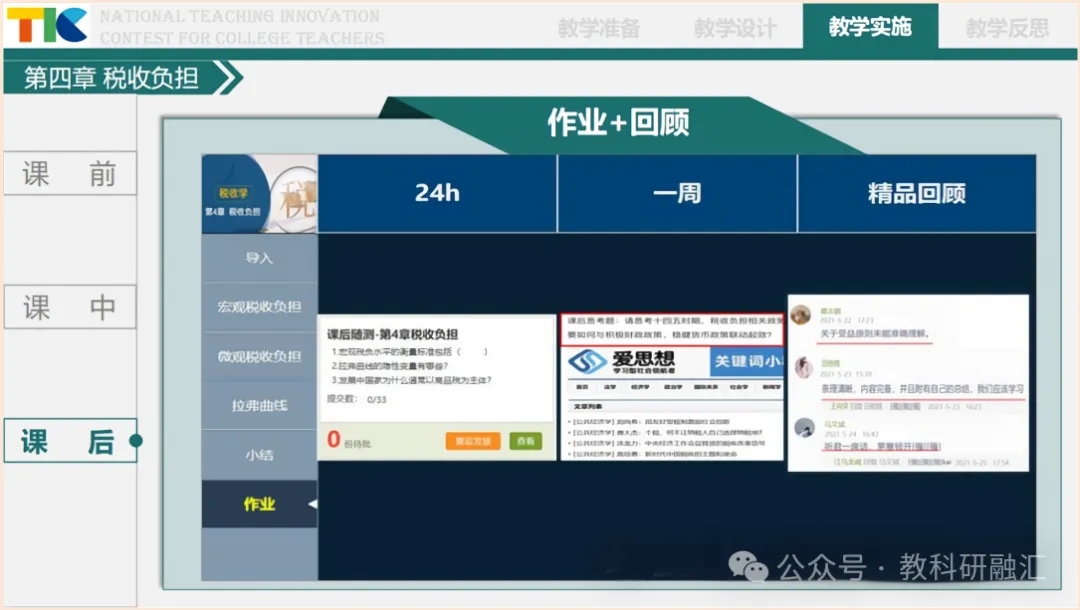Switch to 教学准备 tab

(x=599, y=28)
